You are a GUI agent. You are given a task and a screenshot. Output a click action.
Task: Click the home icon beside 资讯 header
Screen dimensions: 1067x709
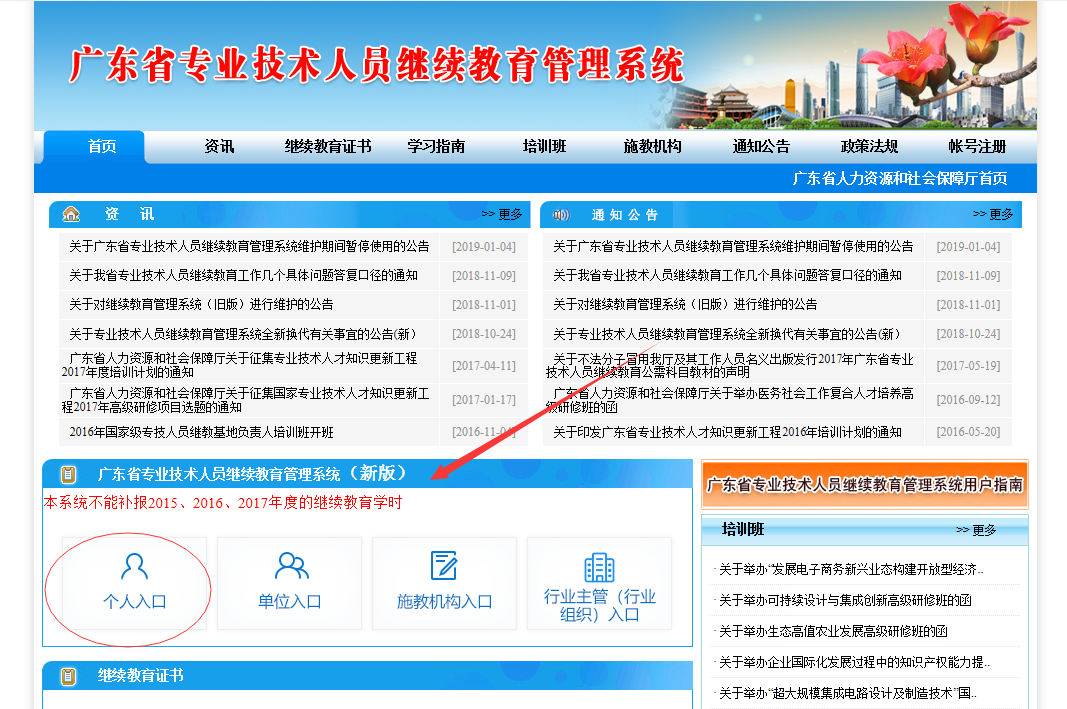tap(71, 214)
